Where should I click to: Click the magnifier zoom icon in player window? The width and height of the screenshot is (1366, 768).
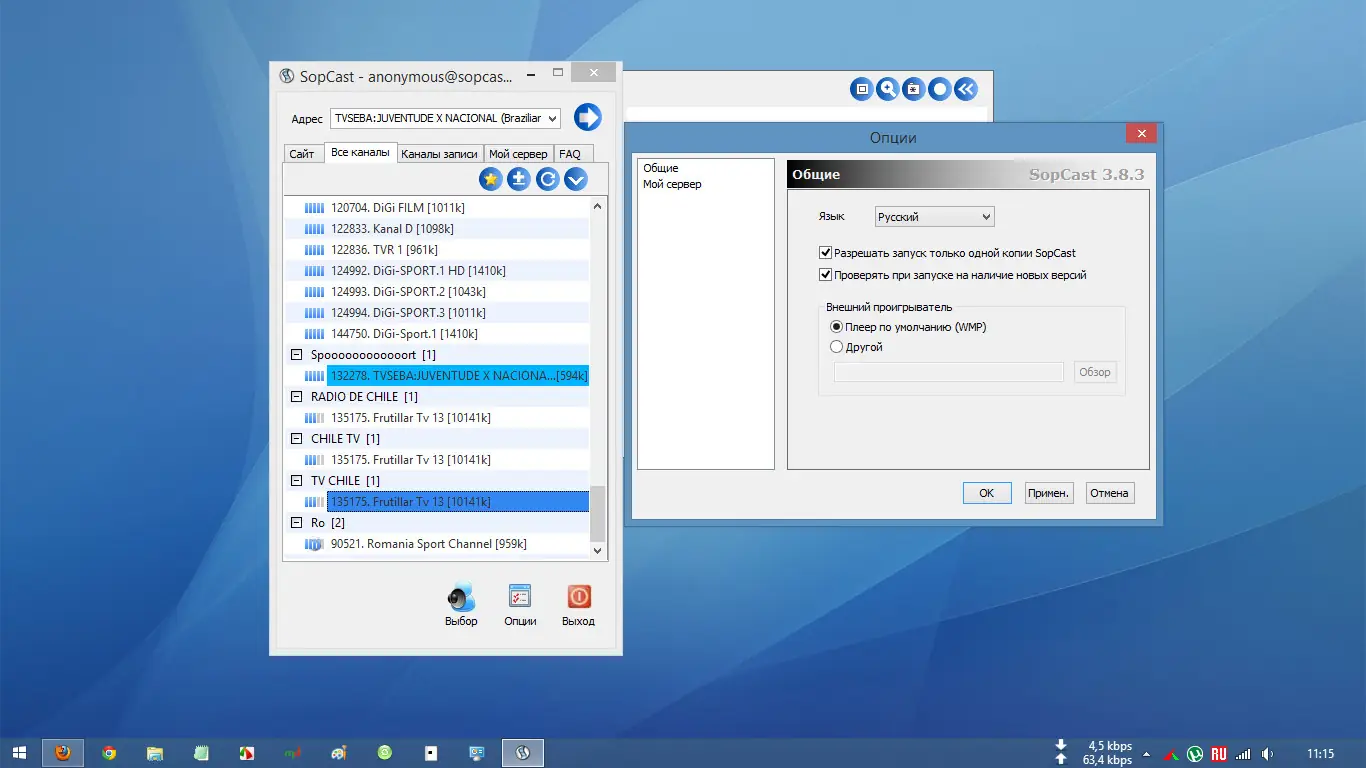point(888,89)
